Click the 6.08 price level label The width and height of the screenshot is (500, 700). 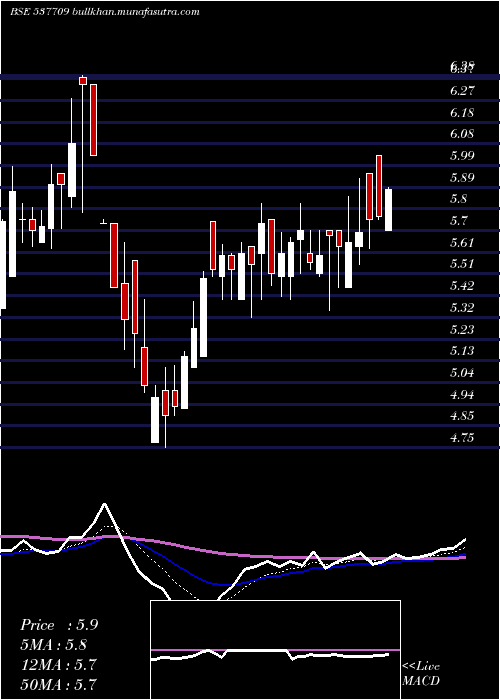462,134
